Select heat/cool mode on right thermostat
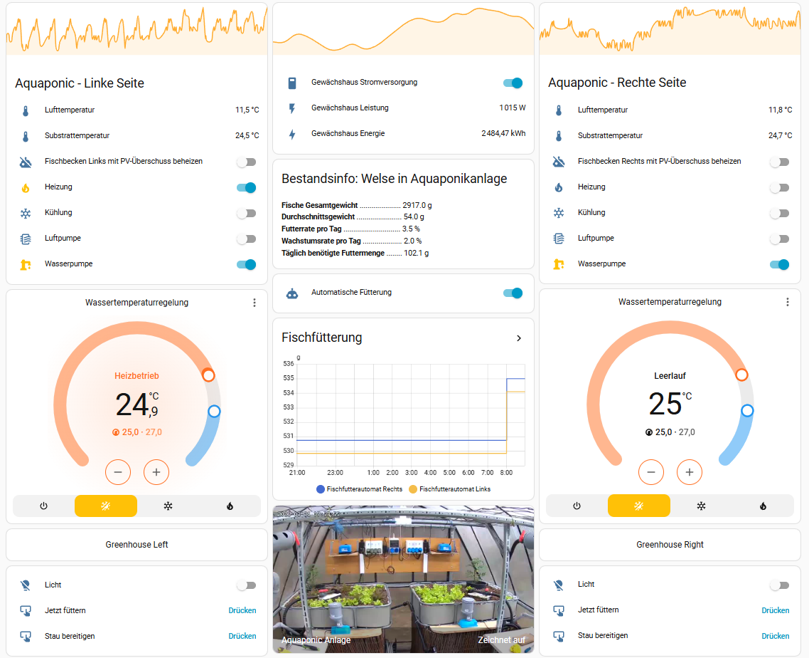Viewport: 809px width, 658px height. (639, 506)
